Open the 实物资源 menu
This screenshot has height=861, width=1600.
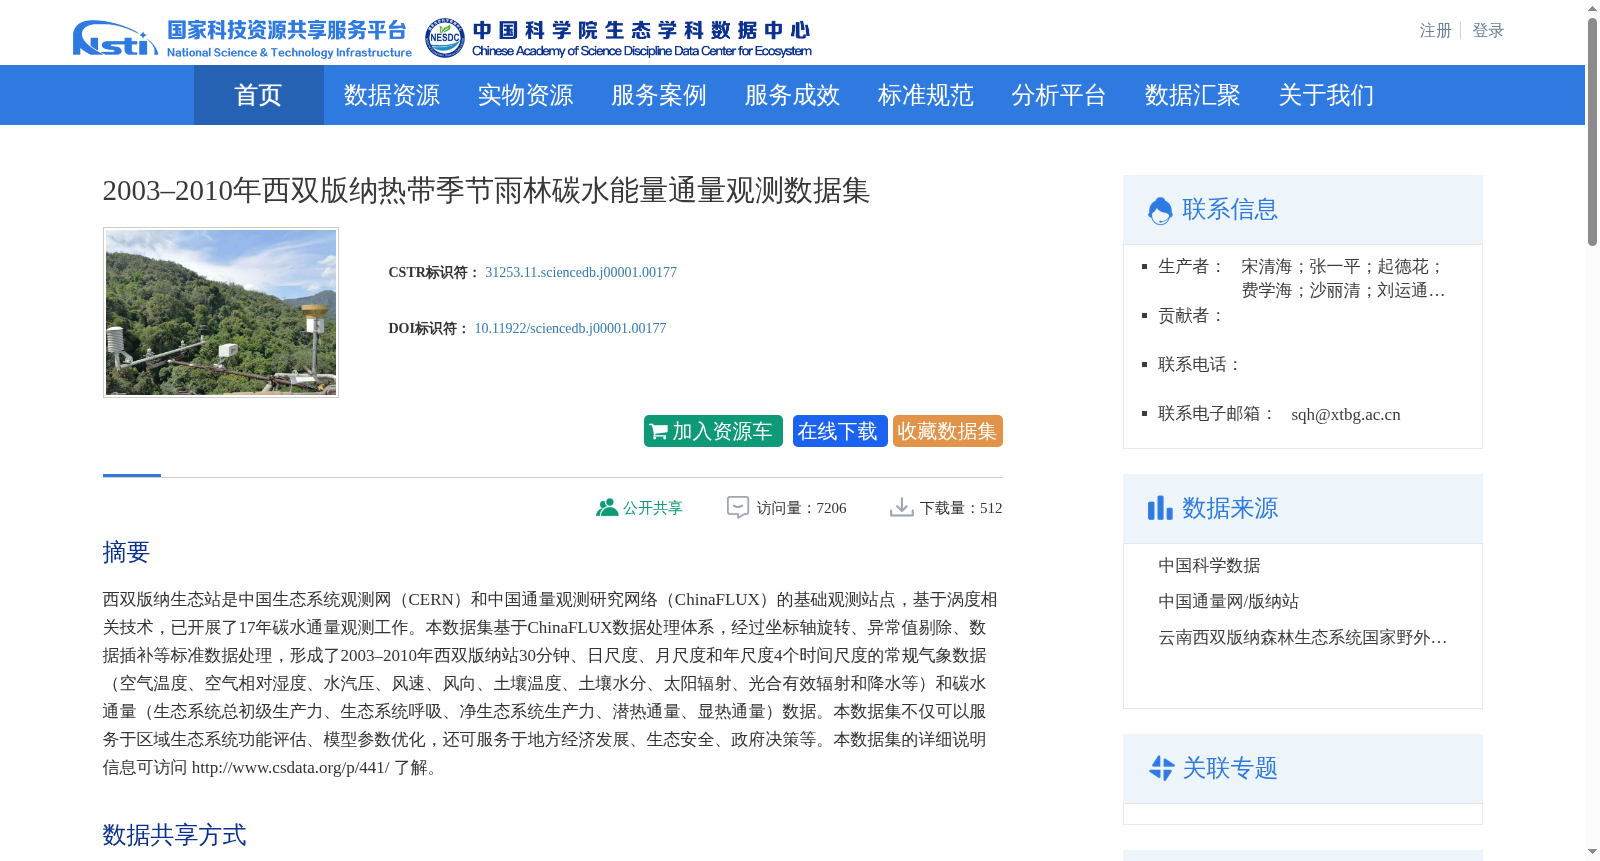tap(525, 95)
